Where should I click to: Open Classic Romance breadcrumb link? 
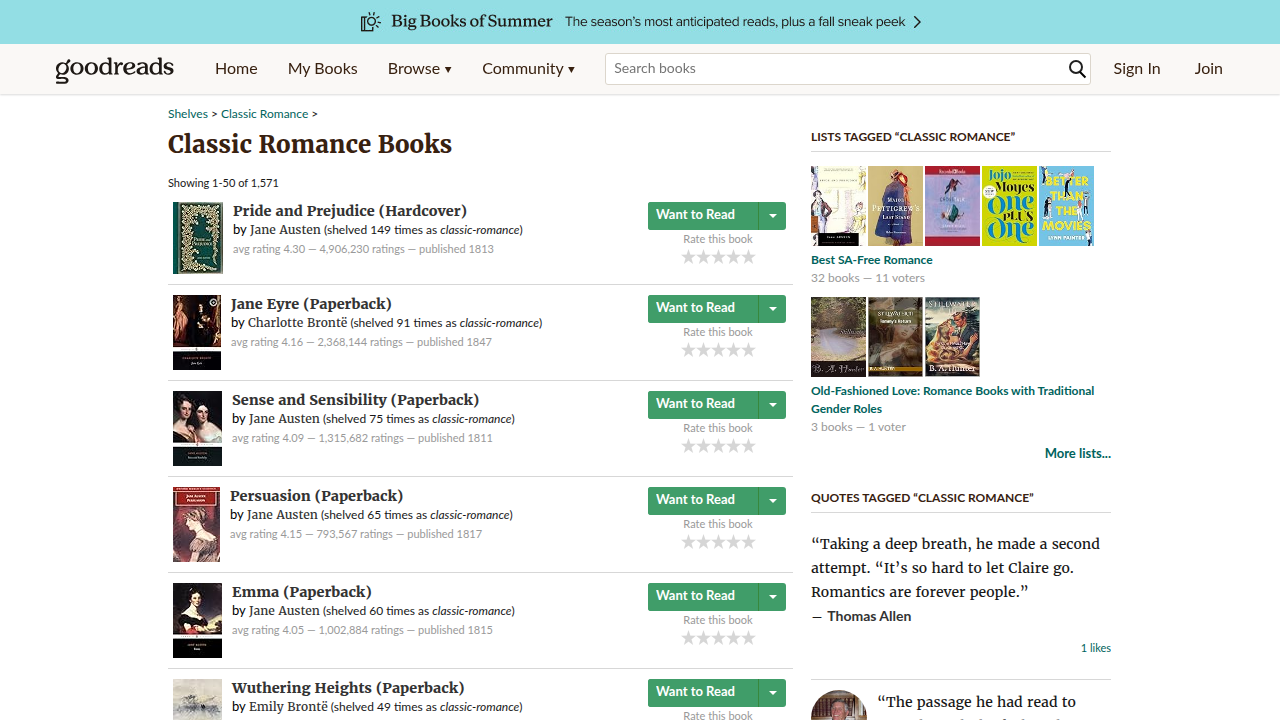(264, 114)
